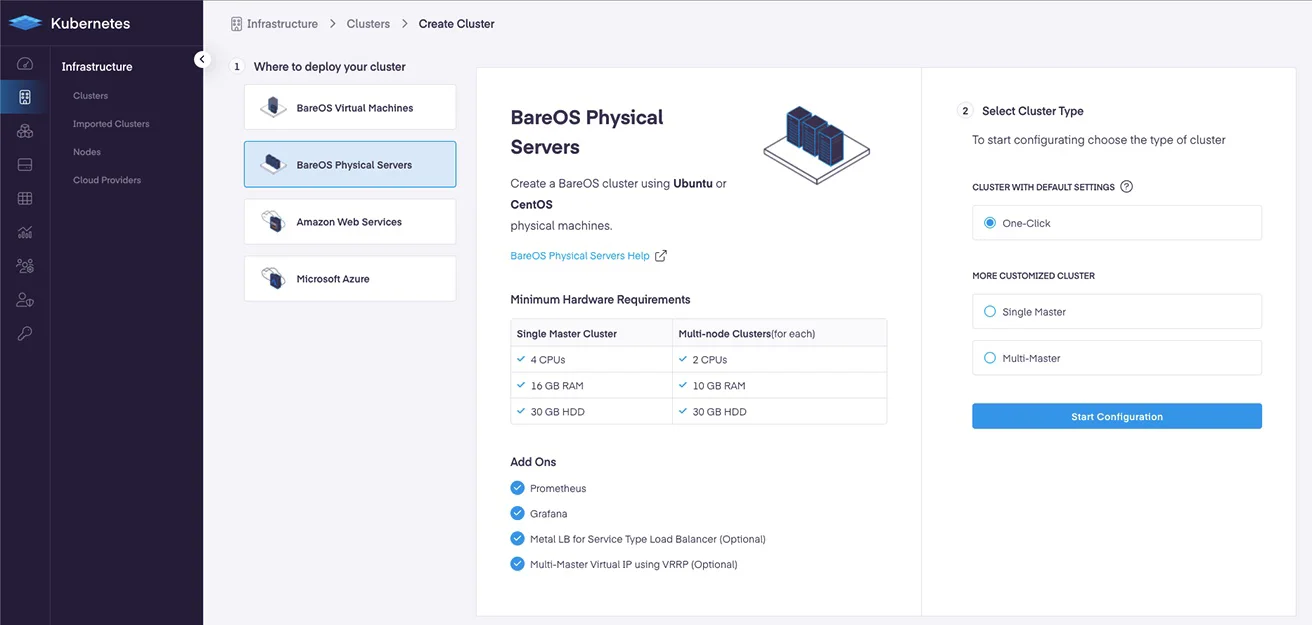
Task: Open Cloud Providers in the Infrastructure menu
Action: tap(107, 180)
